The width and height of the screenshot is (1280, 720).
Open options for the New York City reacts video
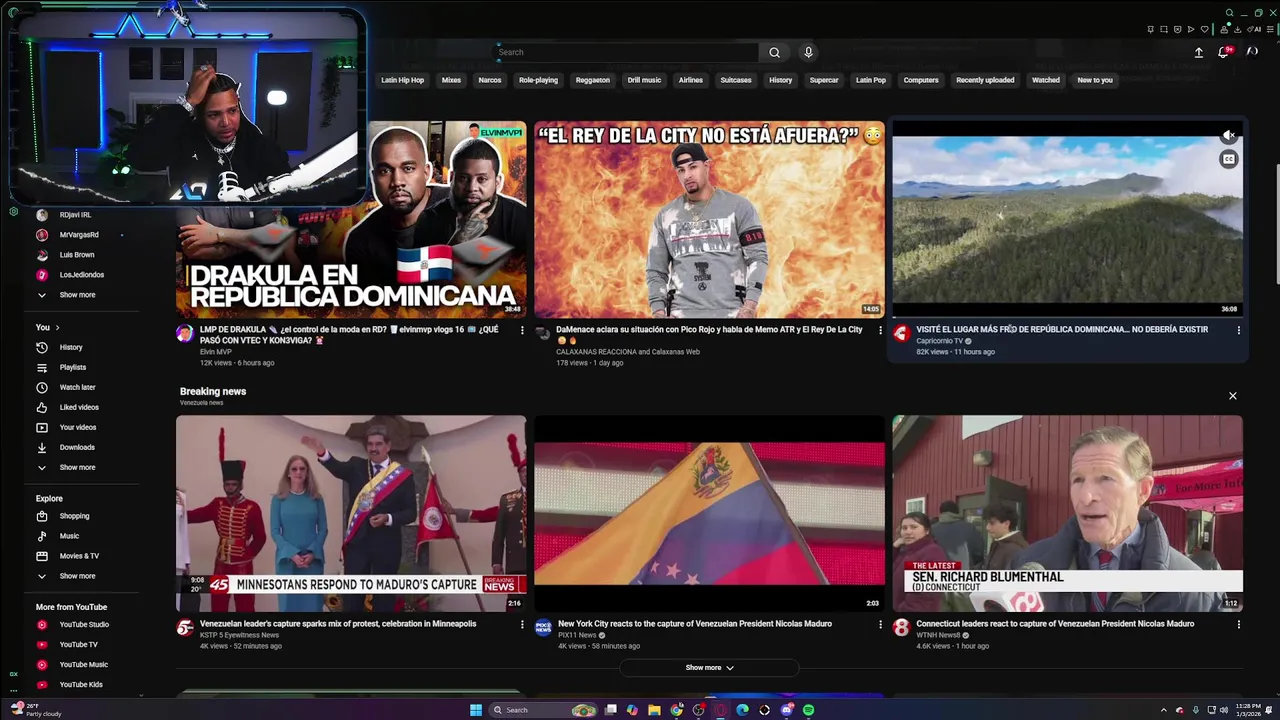[x=880, y=624]
